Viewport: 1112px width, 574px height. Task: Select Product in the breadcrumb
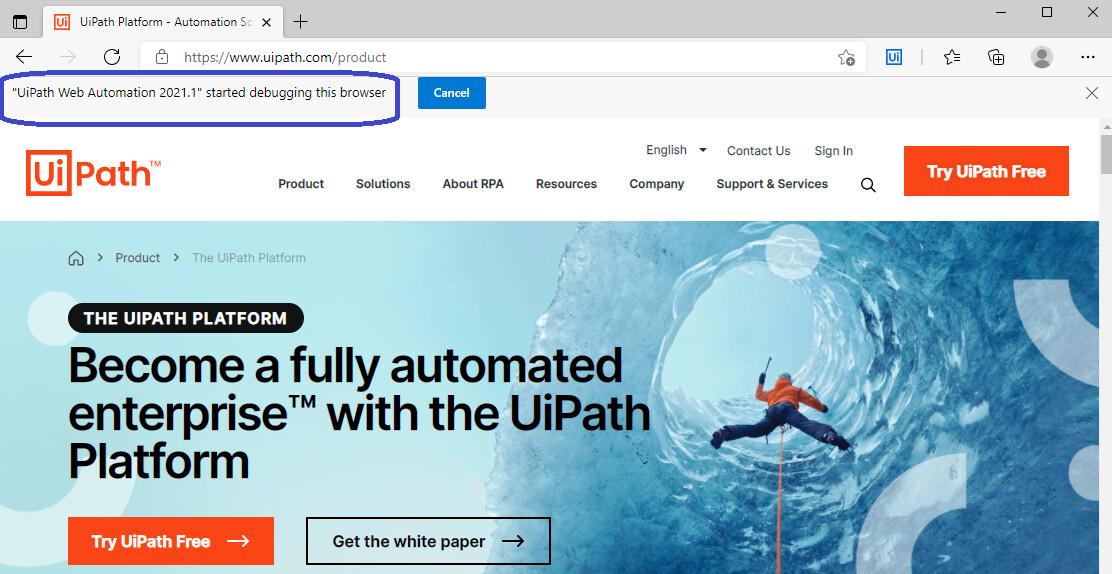point(138,258)
